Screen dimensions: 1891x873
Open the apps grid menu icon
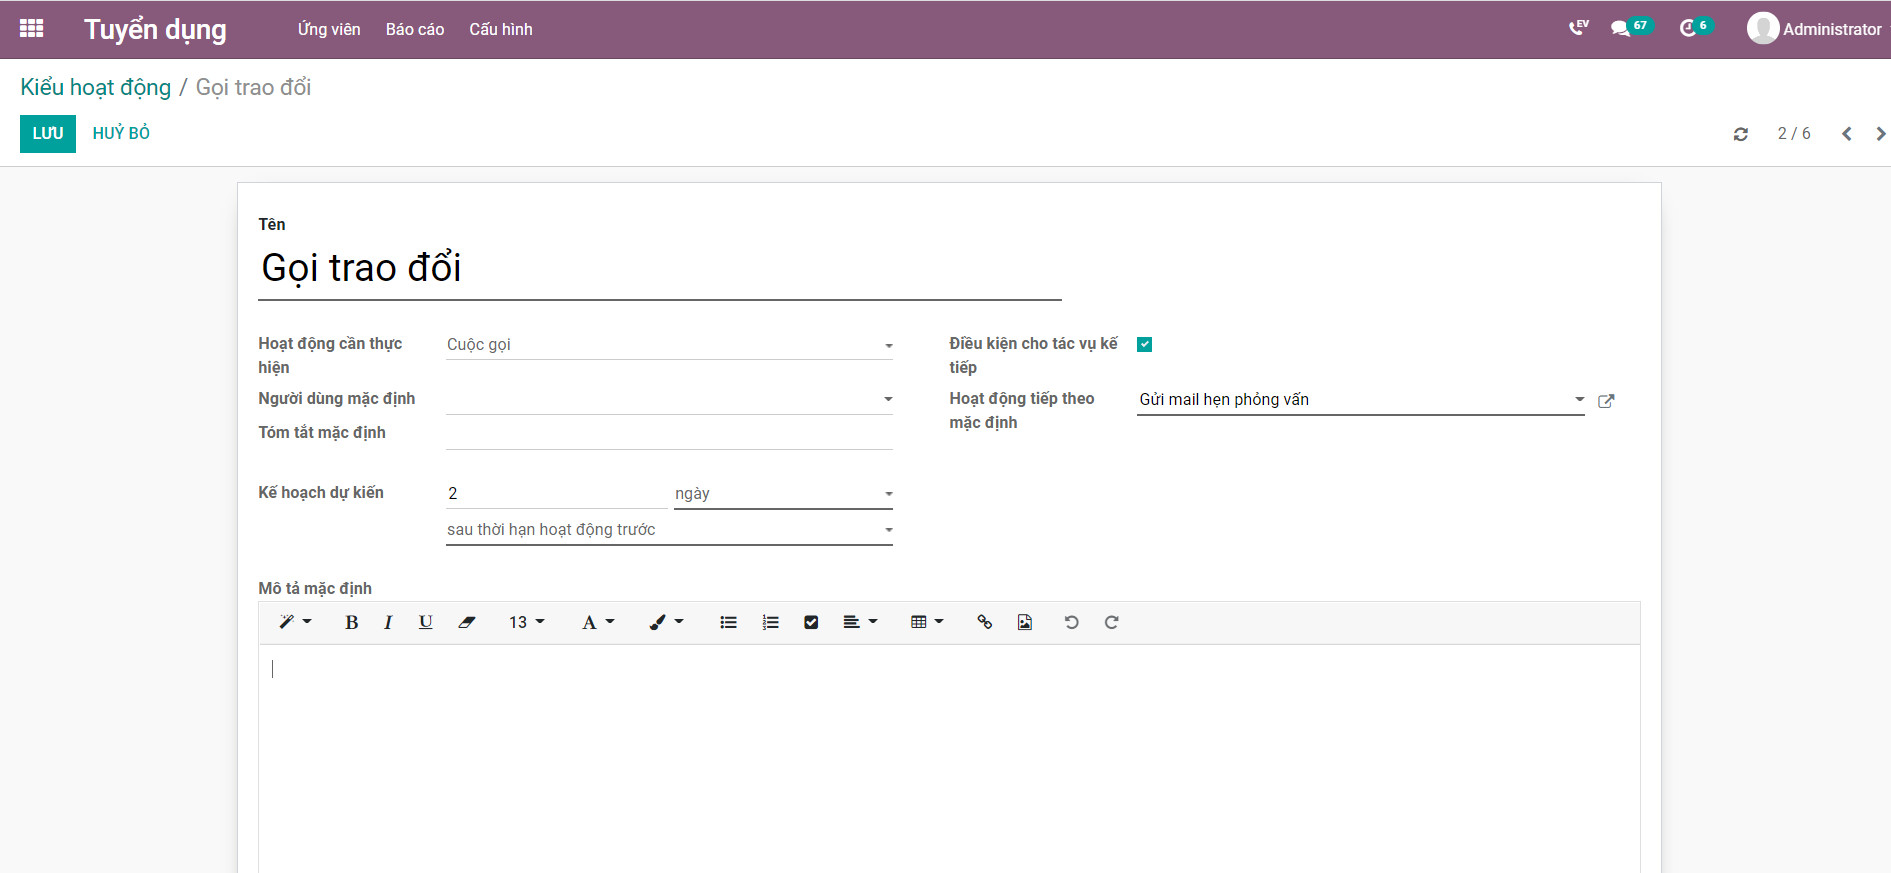tap(31, 29)
